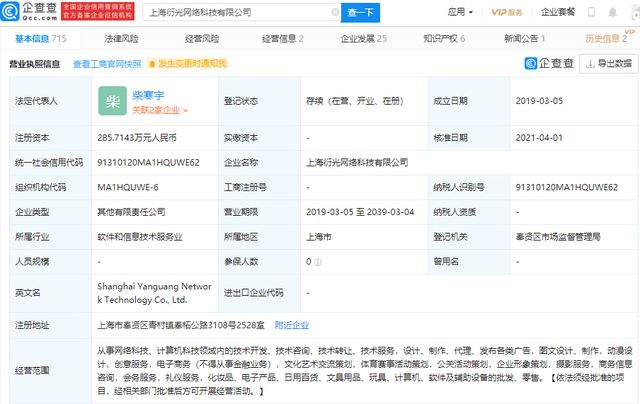Switch to 经营信息 2 tab
This screenshot has width=640, height=404.
(282, 39)
